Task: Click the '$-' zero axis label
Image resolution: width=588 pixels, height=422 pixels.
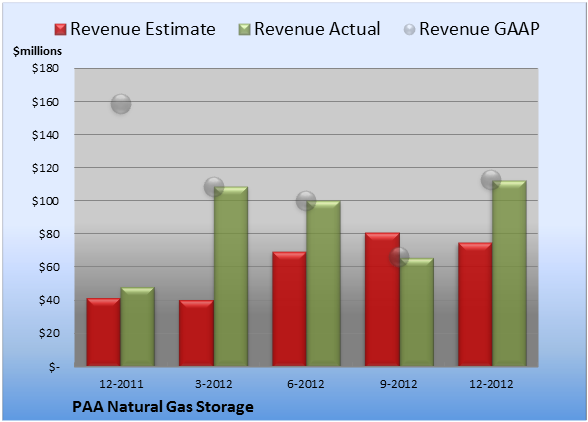Action: pyautogui.click(x=54, y=366)
